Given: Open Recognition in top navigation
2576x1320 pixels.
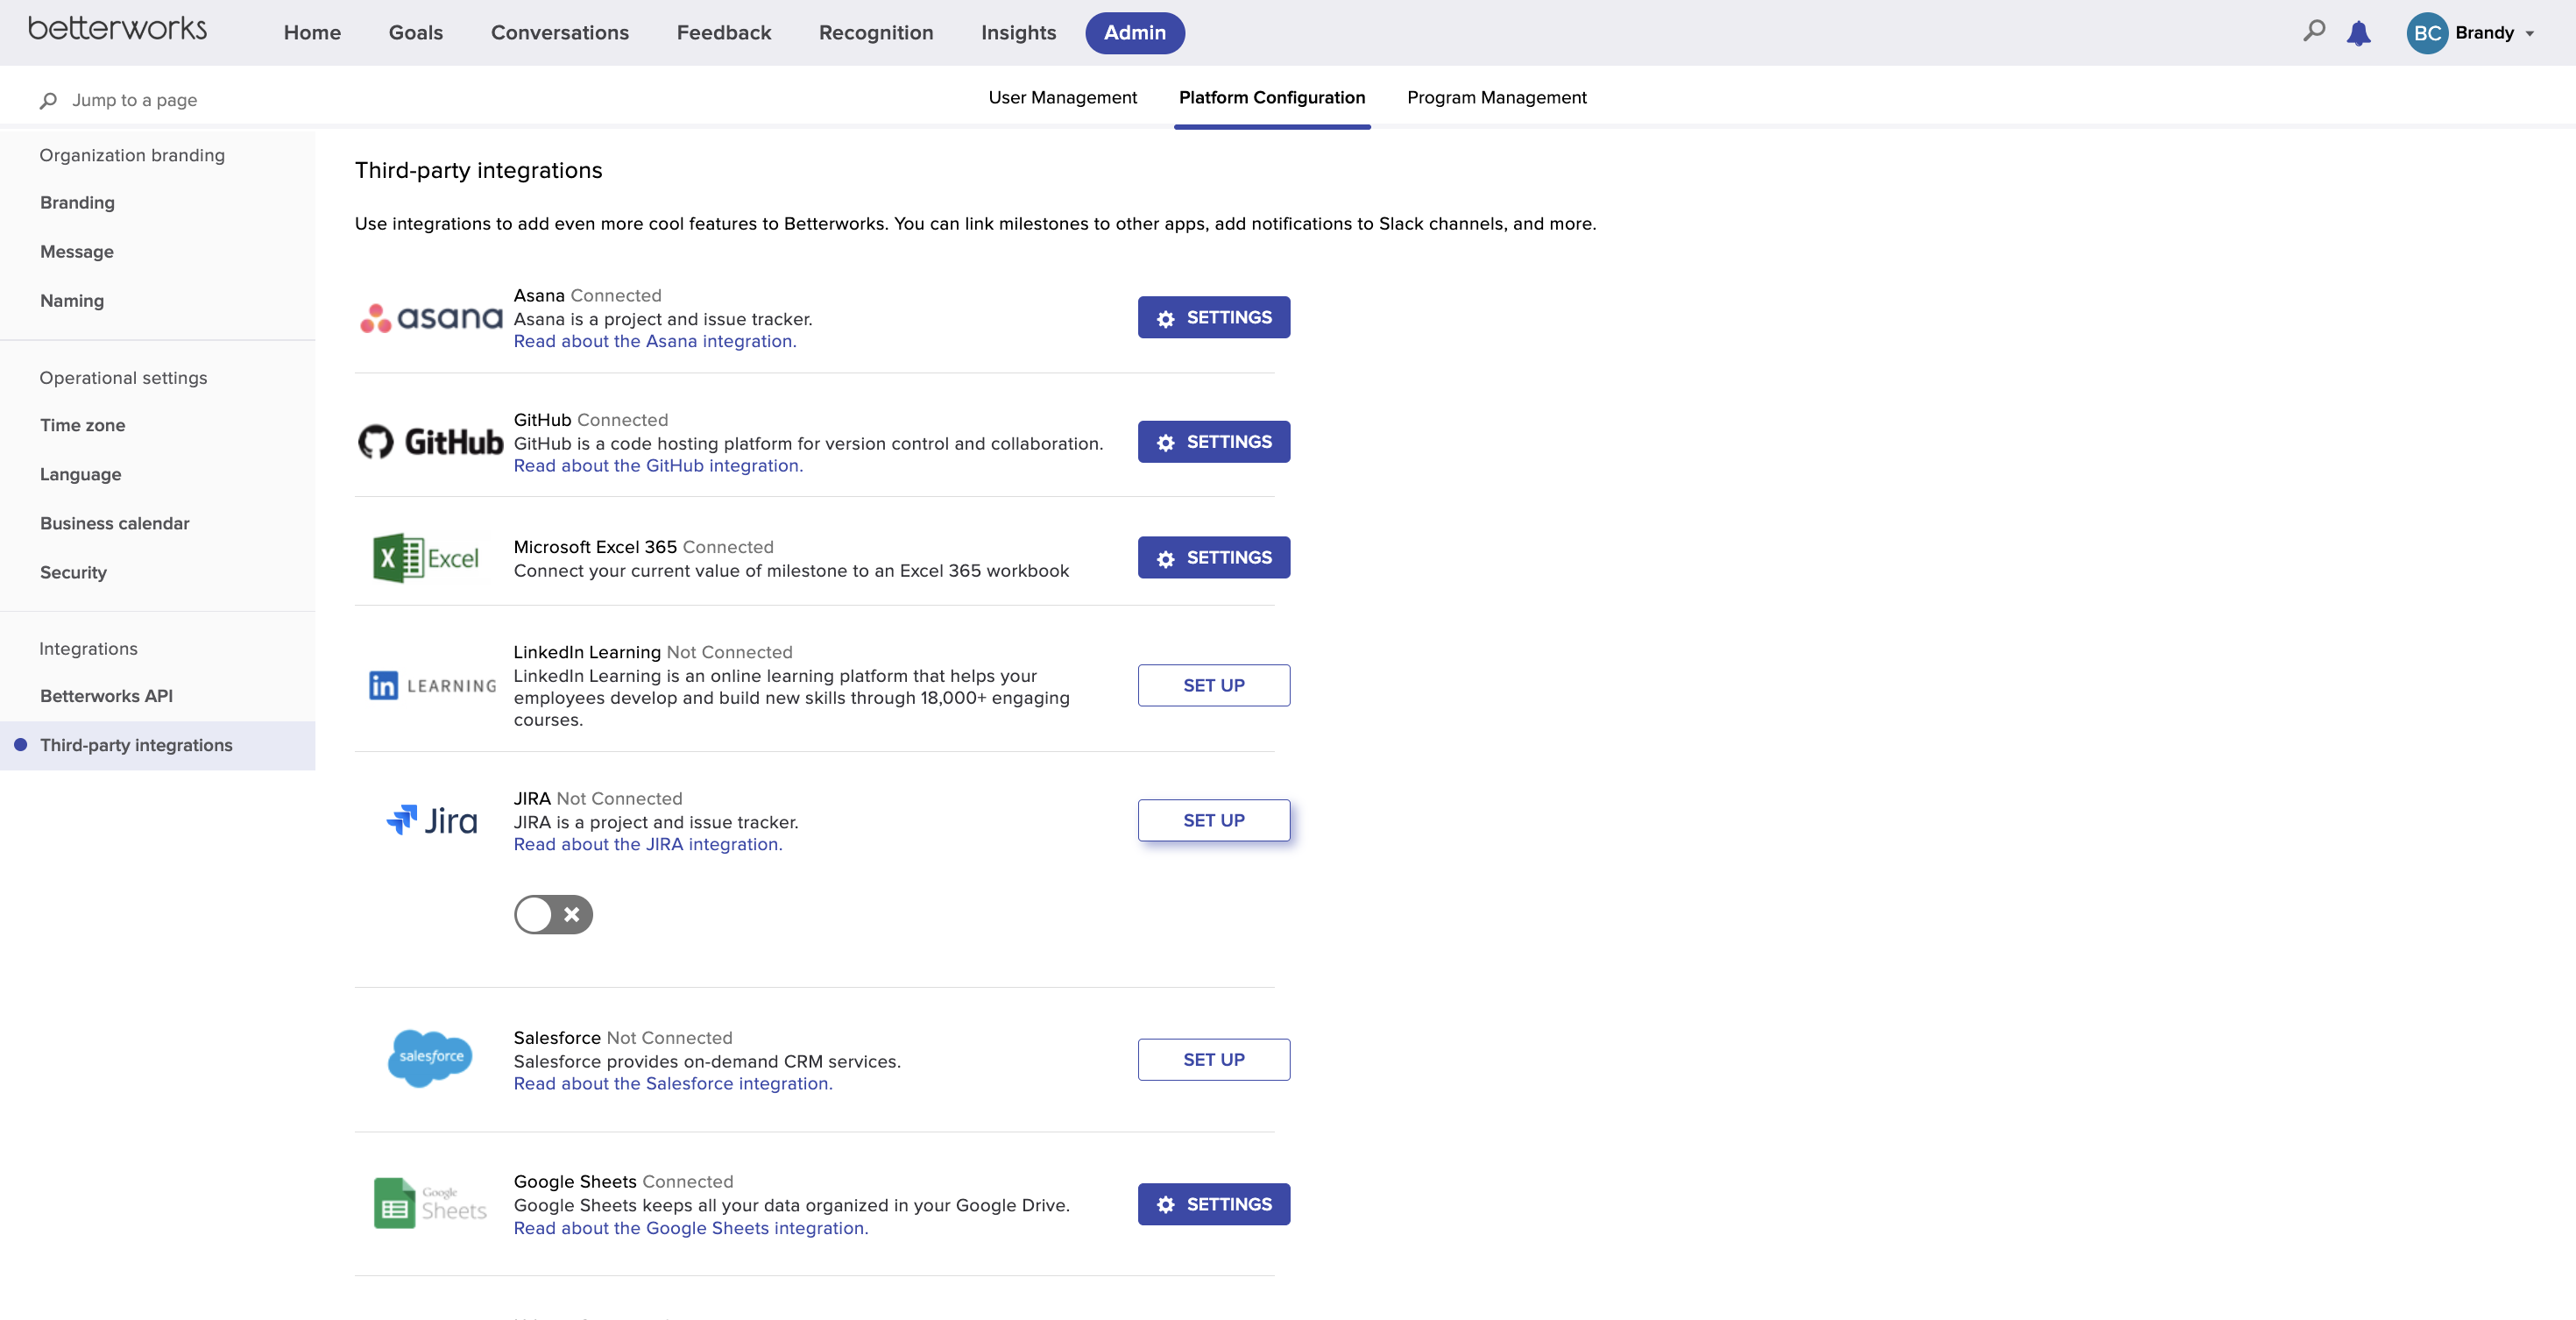Looking at the screenshot, I should click(x=876, y=32).
